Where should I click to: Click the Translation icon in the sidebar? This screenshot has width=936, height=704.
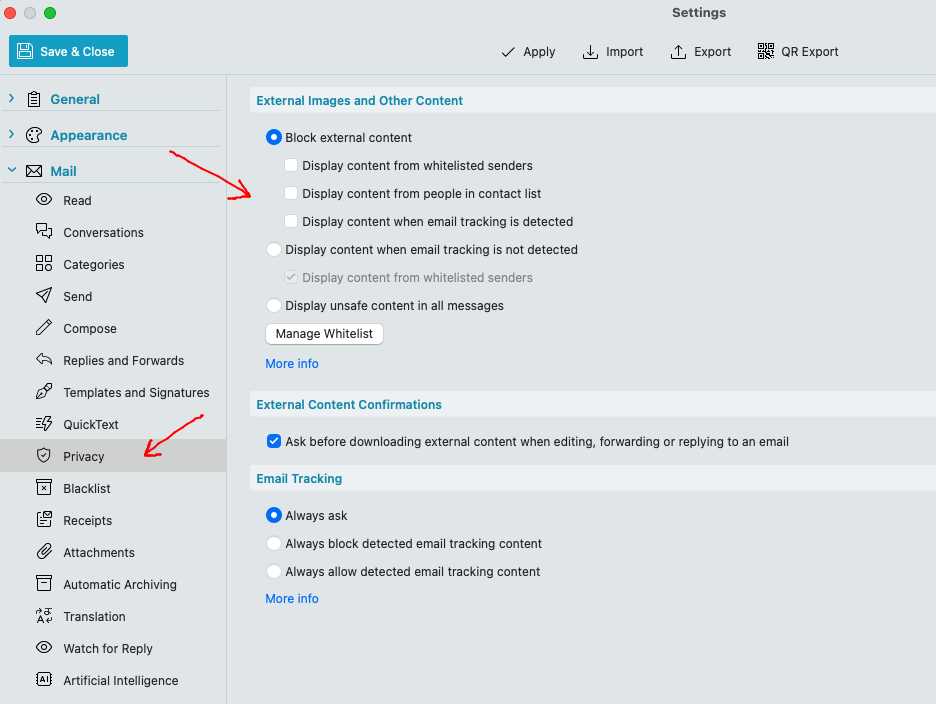pos(44,616)
